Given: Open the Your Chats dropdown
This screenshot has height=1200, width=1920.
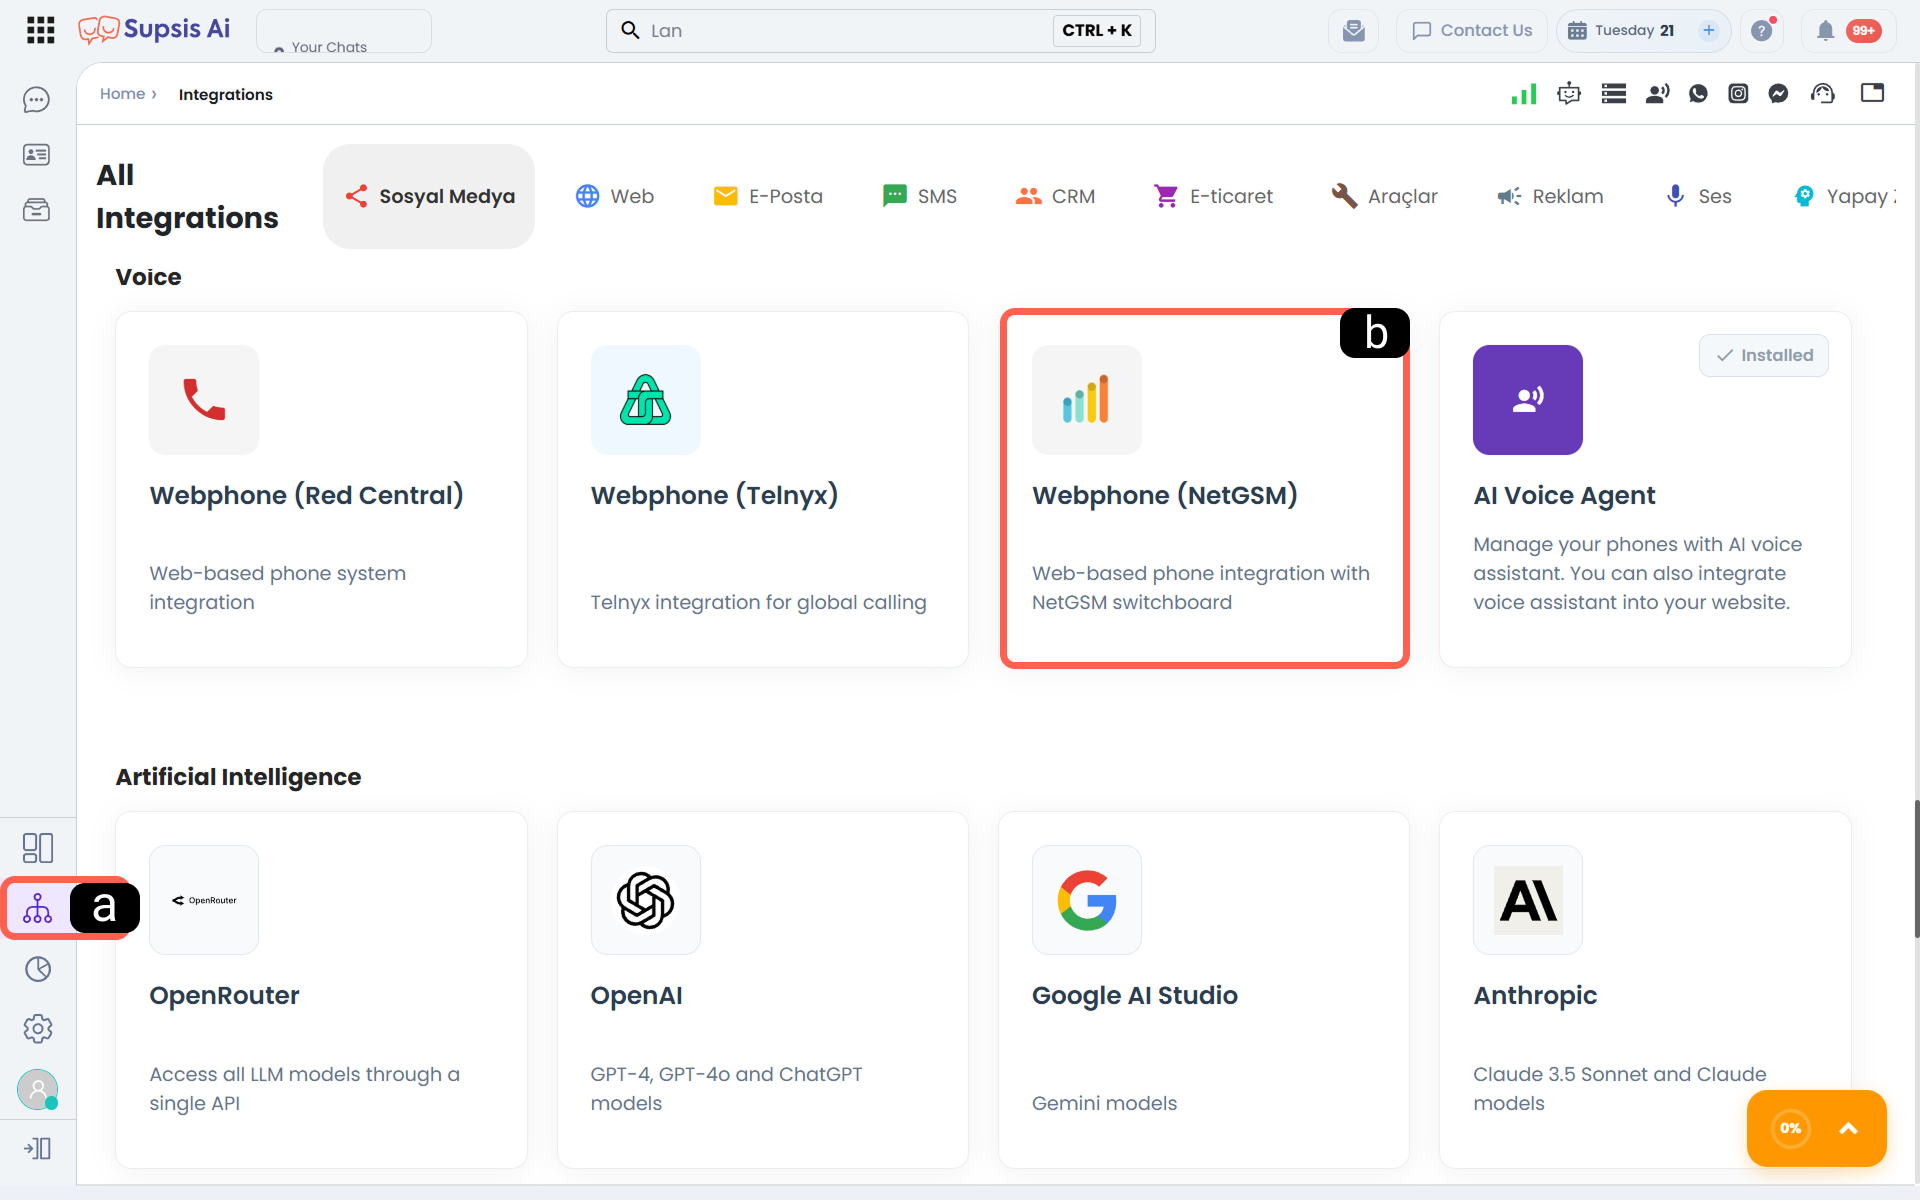Looking at the screenshot, I should point(344,31).
